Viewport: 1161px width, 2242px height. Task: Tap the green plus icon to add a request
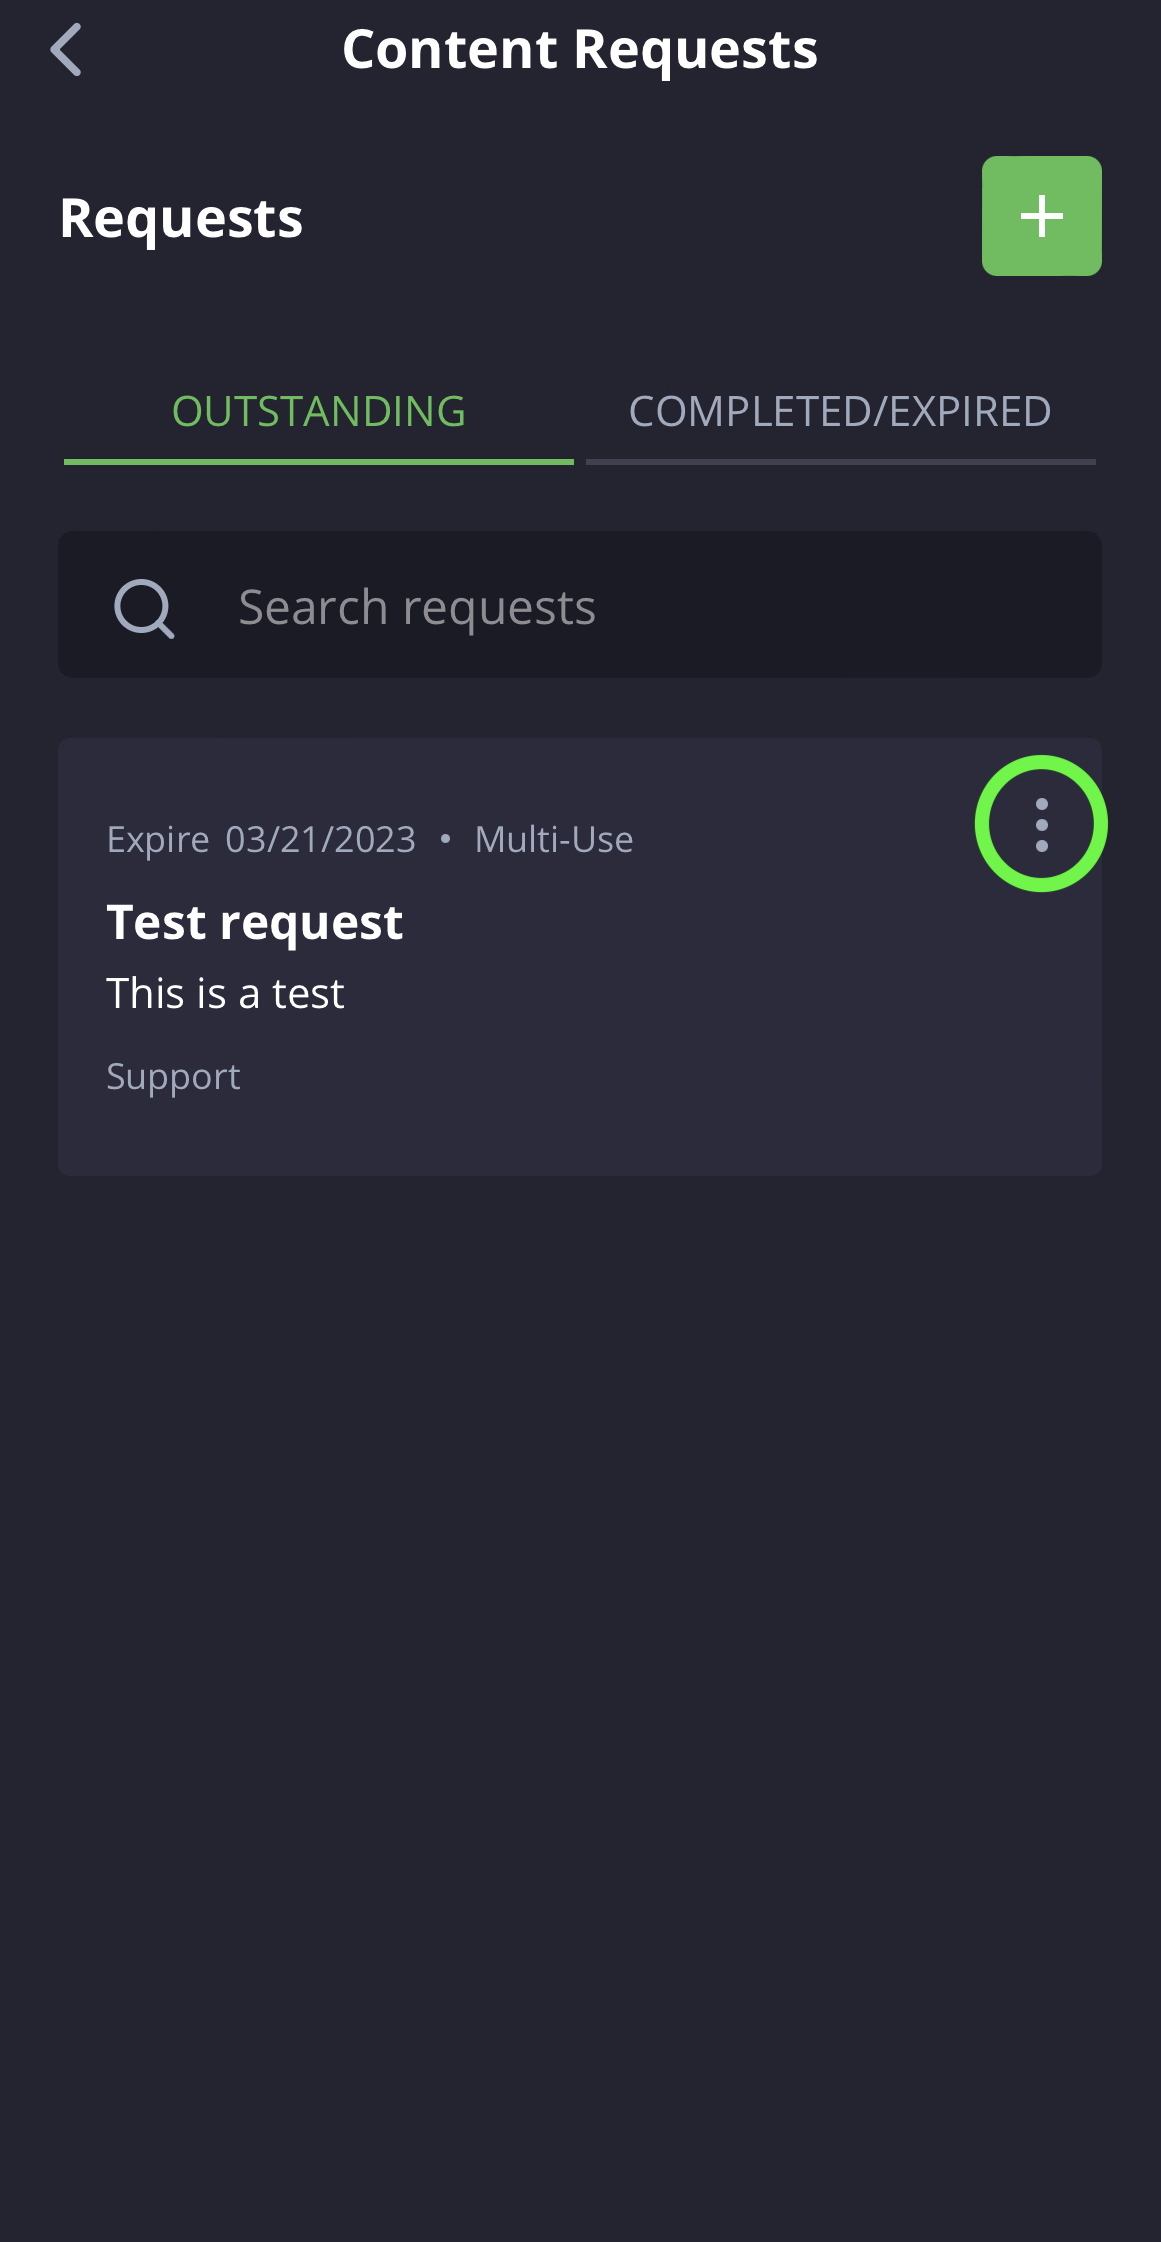coord(1041,216)
